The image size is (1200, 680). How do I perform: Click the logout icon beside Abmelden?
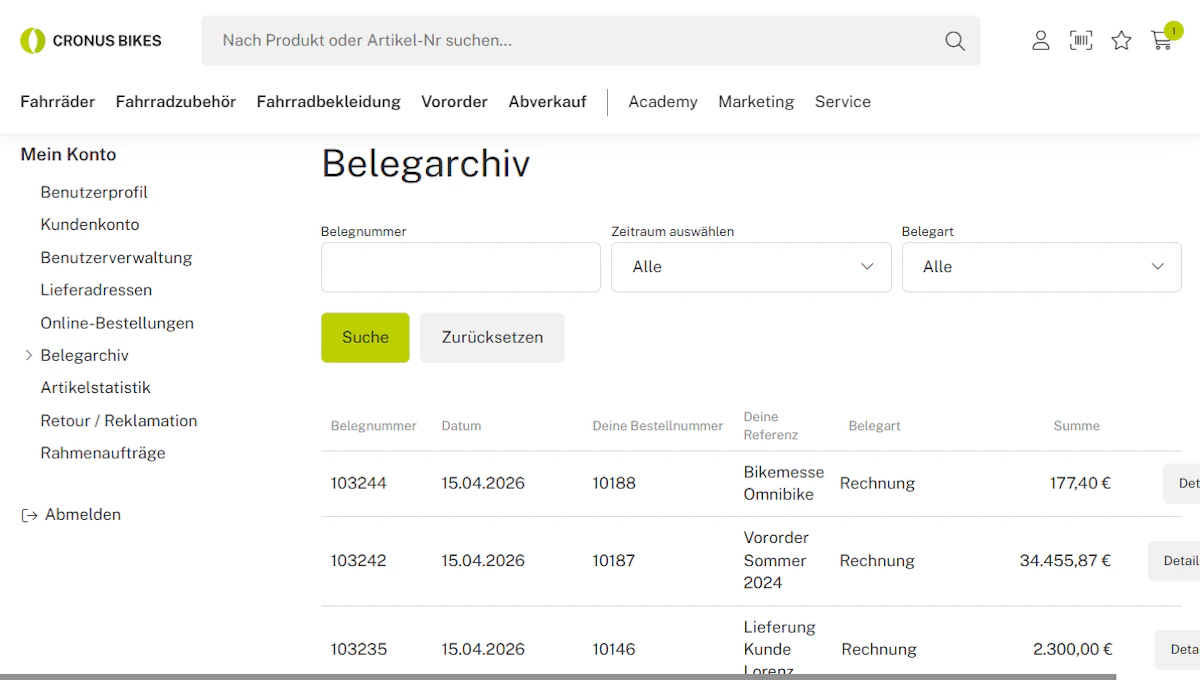tap(29, 515)
